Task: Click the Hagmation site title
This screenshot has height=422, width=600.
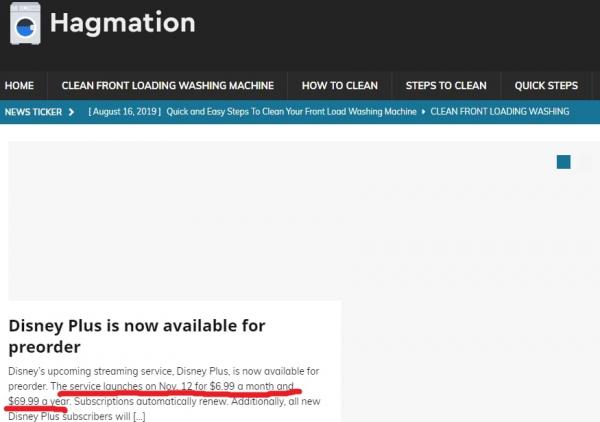Action: pos(122,22)
